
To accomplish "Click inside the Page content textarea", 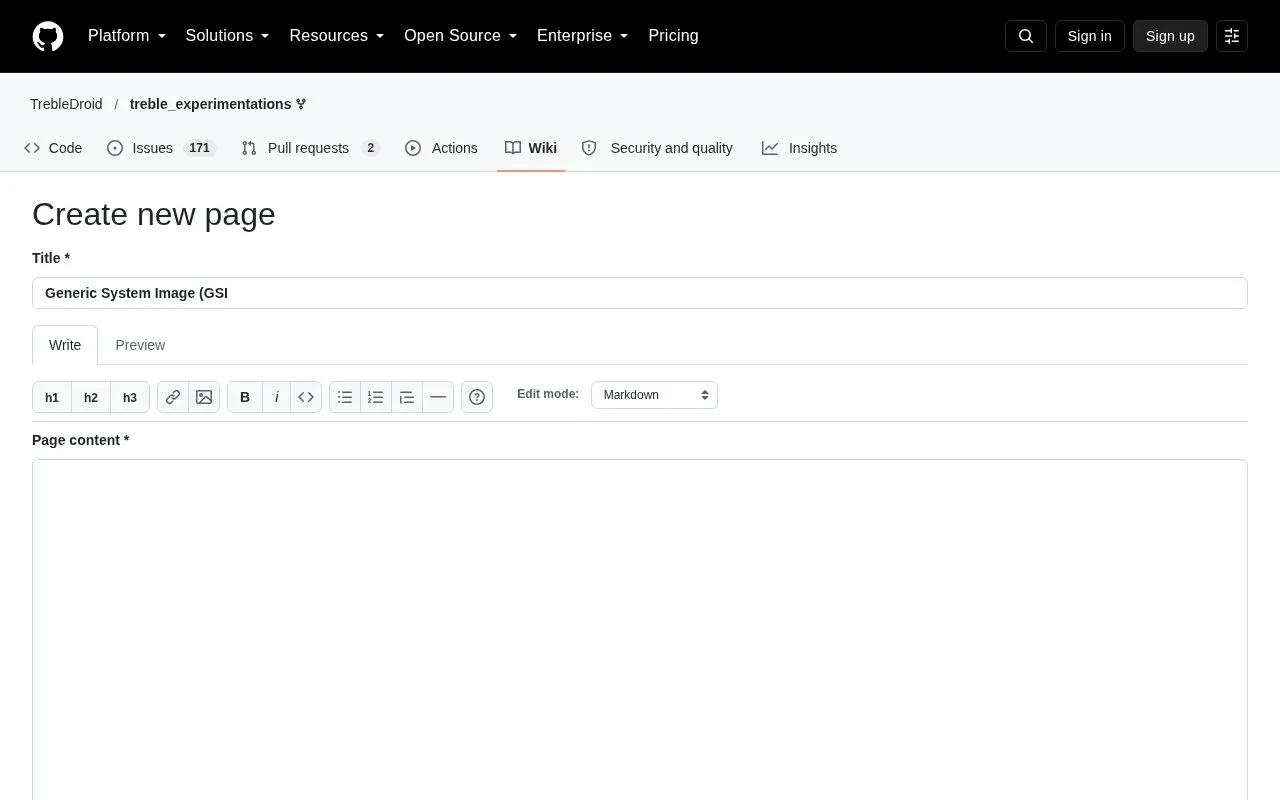I will 640,630.
